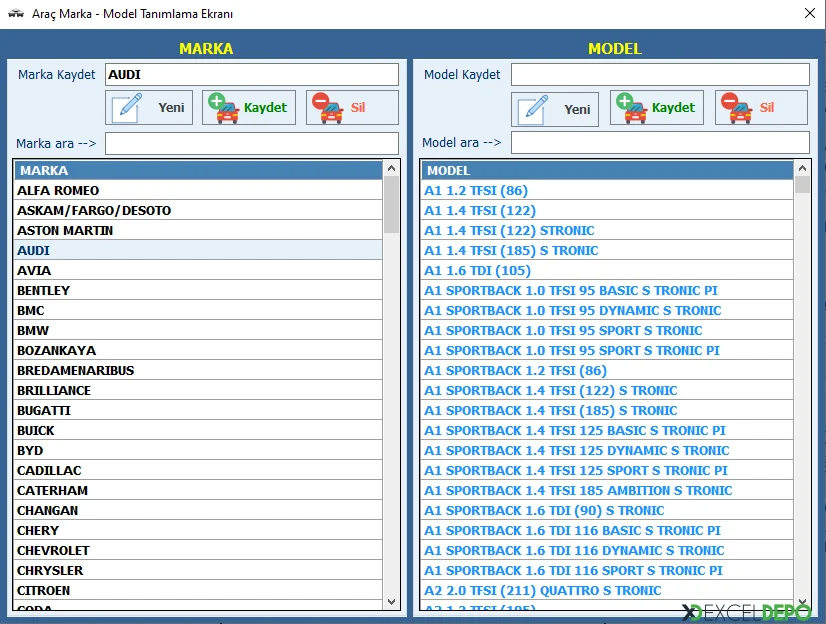Viewport: 826px width, 624px height.
Task: Focus the Model Kaydet text field
Action: (x=659, y=75)
